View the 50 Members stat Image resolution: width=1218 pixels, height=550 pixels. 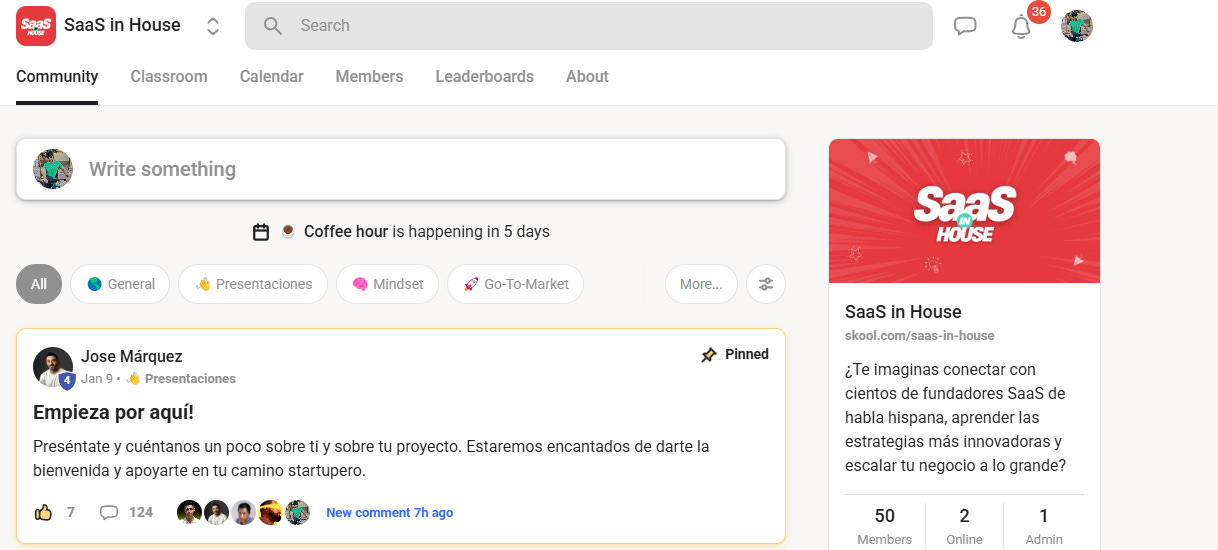(885, 527)
